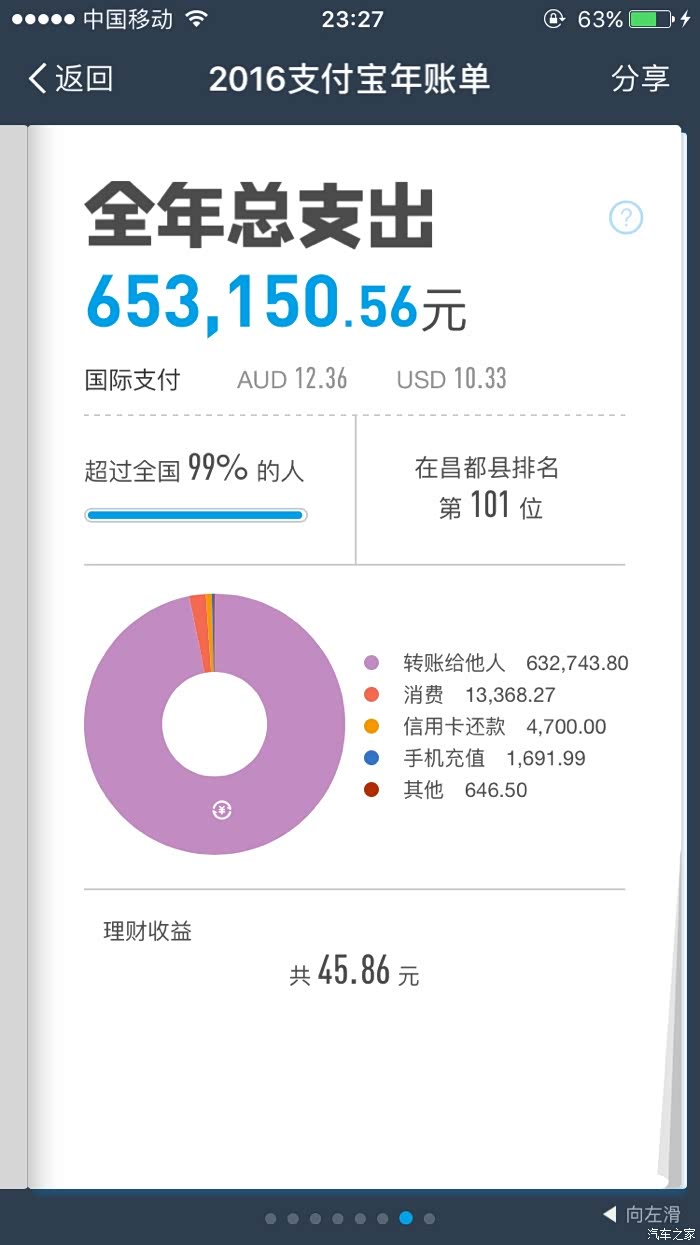Open the question mark help icon

click(x=626, y=217)
